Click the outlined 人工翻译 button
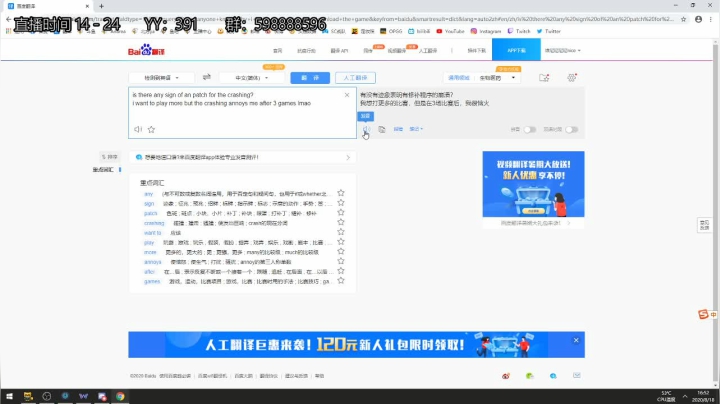 (x=355, y=78)
